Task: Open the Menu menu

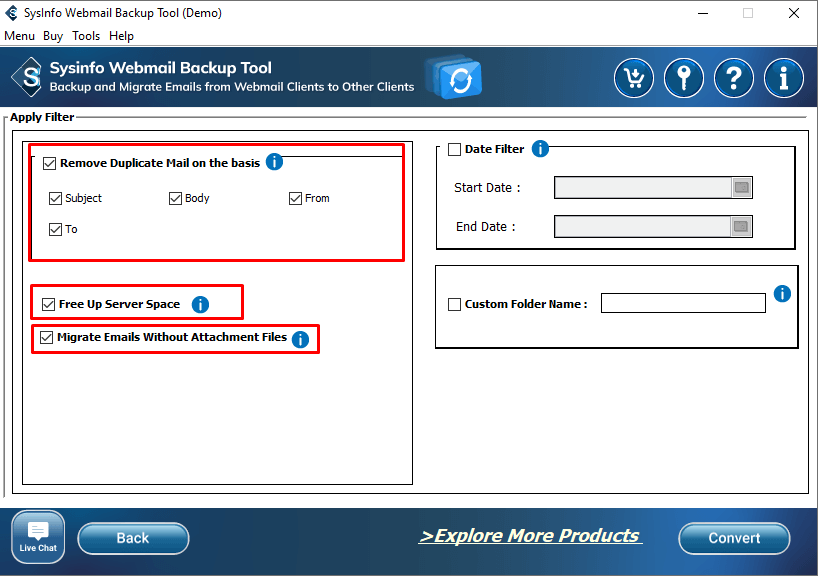Action: click(19, 36)
